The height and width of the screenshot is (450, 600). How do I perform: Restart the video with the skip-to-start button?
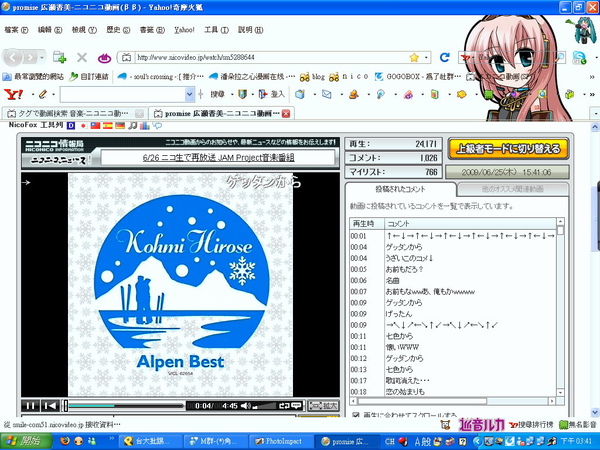(x=50, y=406)
